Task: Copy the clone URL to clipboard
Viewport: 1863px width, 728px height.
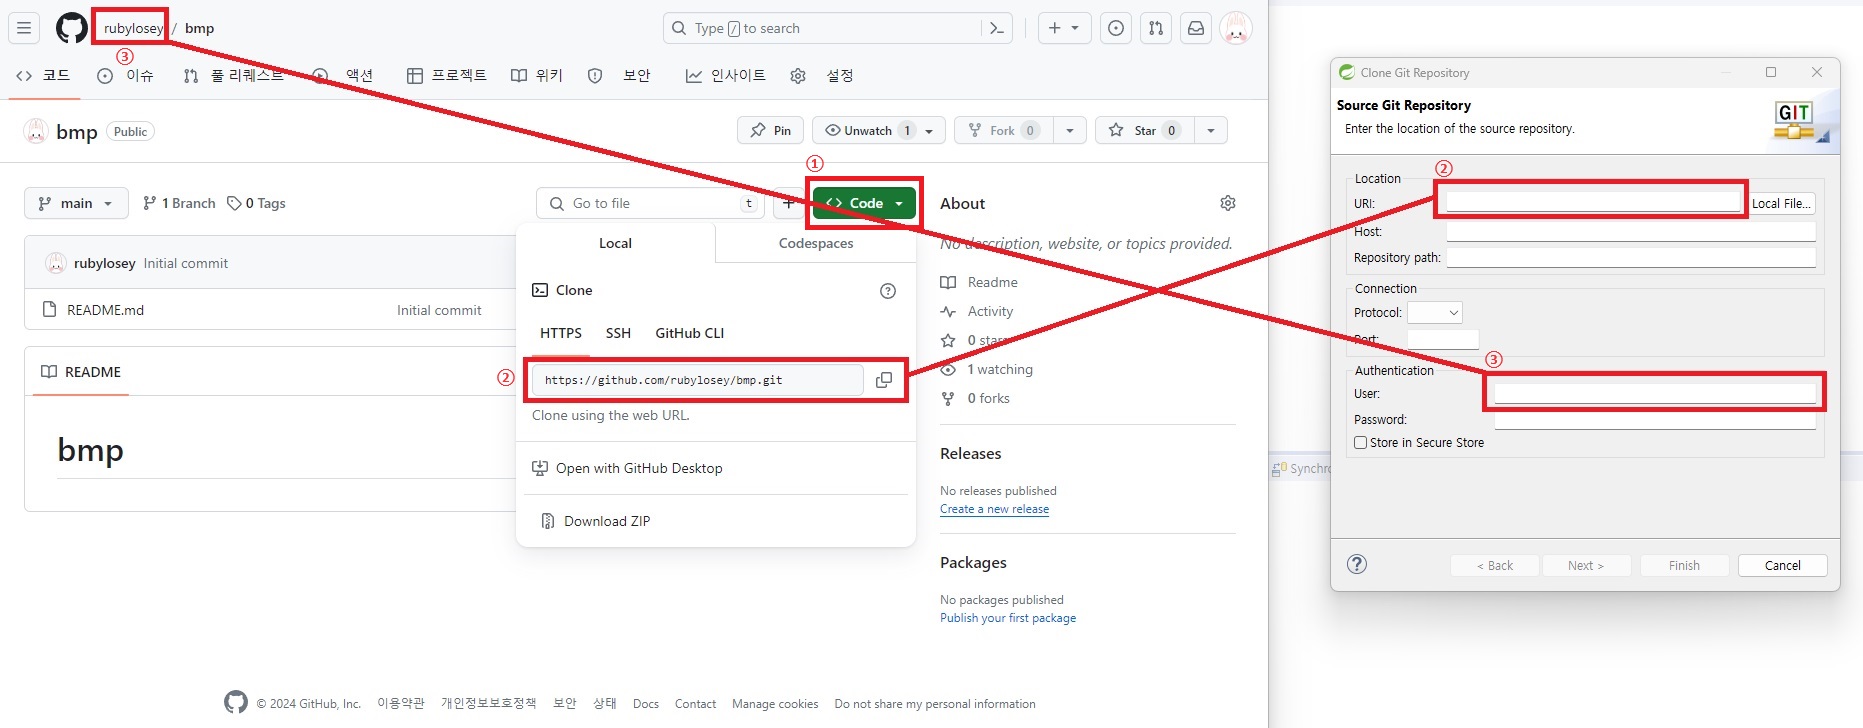Action: click(x=884, y=380)
